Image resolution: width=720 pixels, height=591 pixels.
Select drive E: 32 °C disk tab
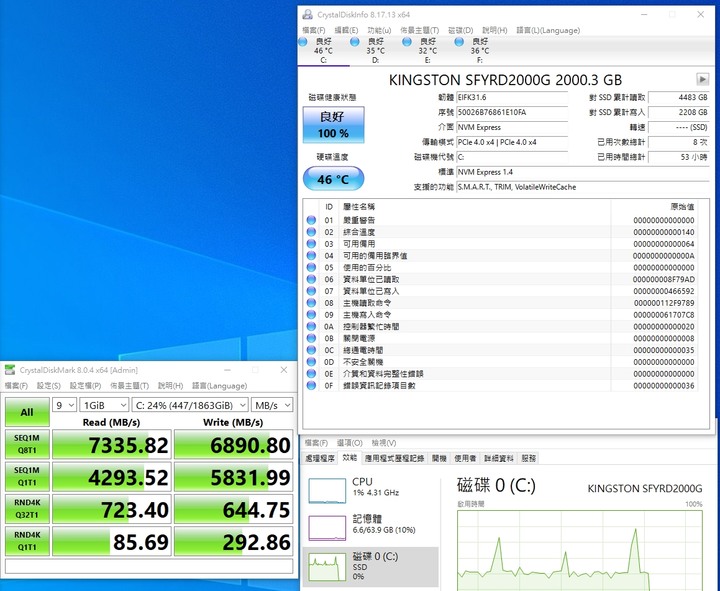click(x=427, y=51)
